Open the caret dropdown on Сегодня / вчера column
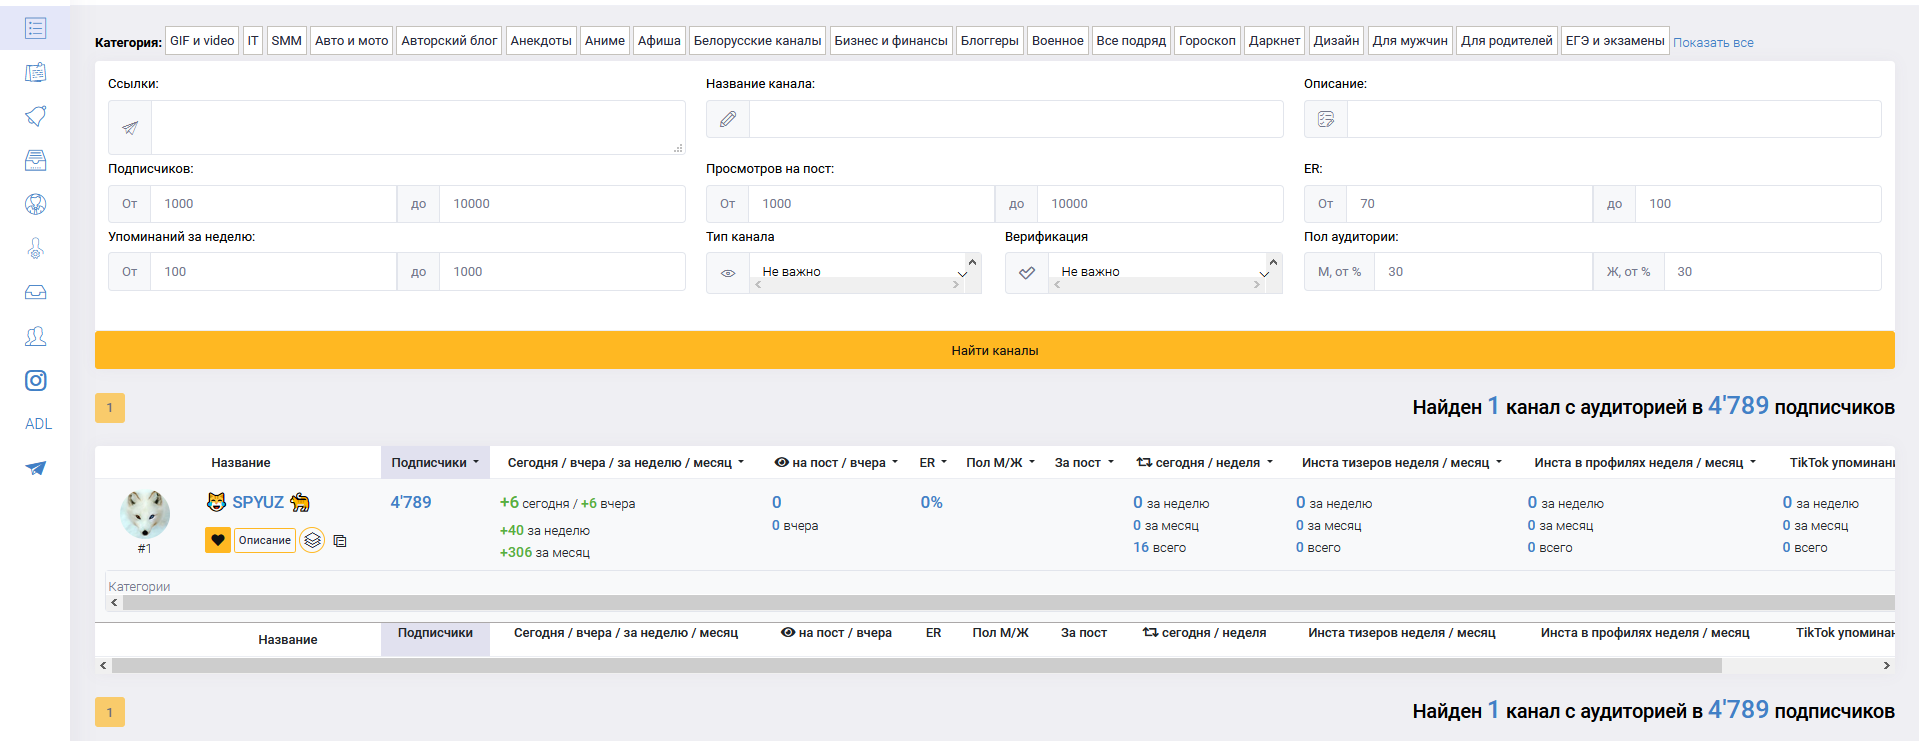 (741, 463)
